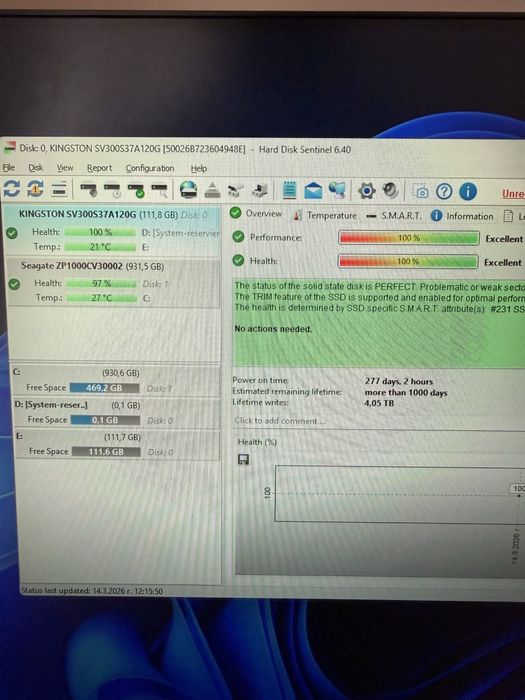Click the right-panel Health 100 % bar
This screenshot has height=700, width=525.
(408, 261)
